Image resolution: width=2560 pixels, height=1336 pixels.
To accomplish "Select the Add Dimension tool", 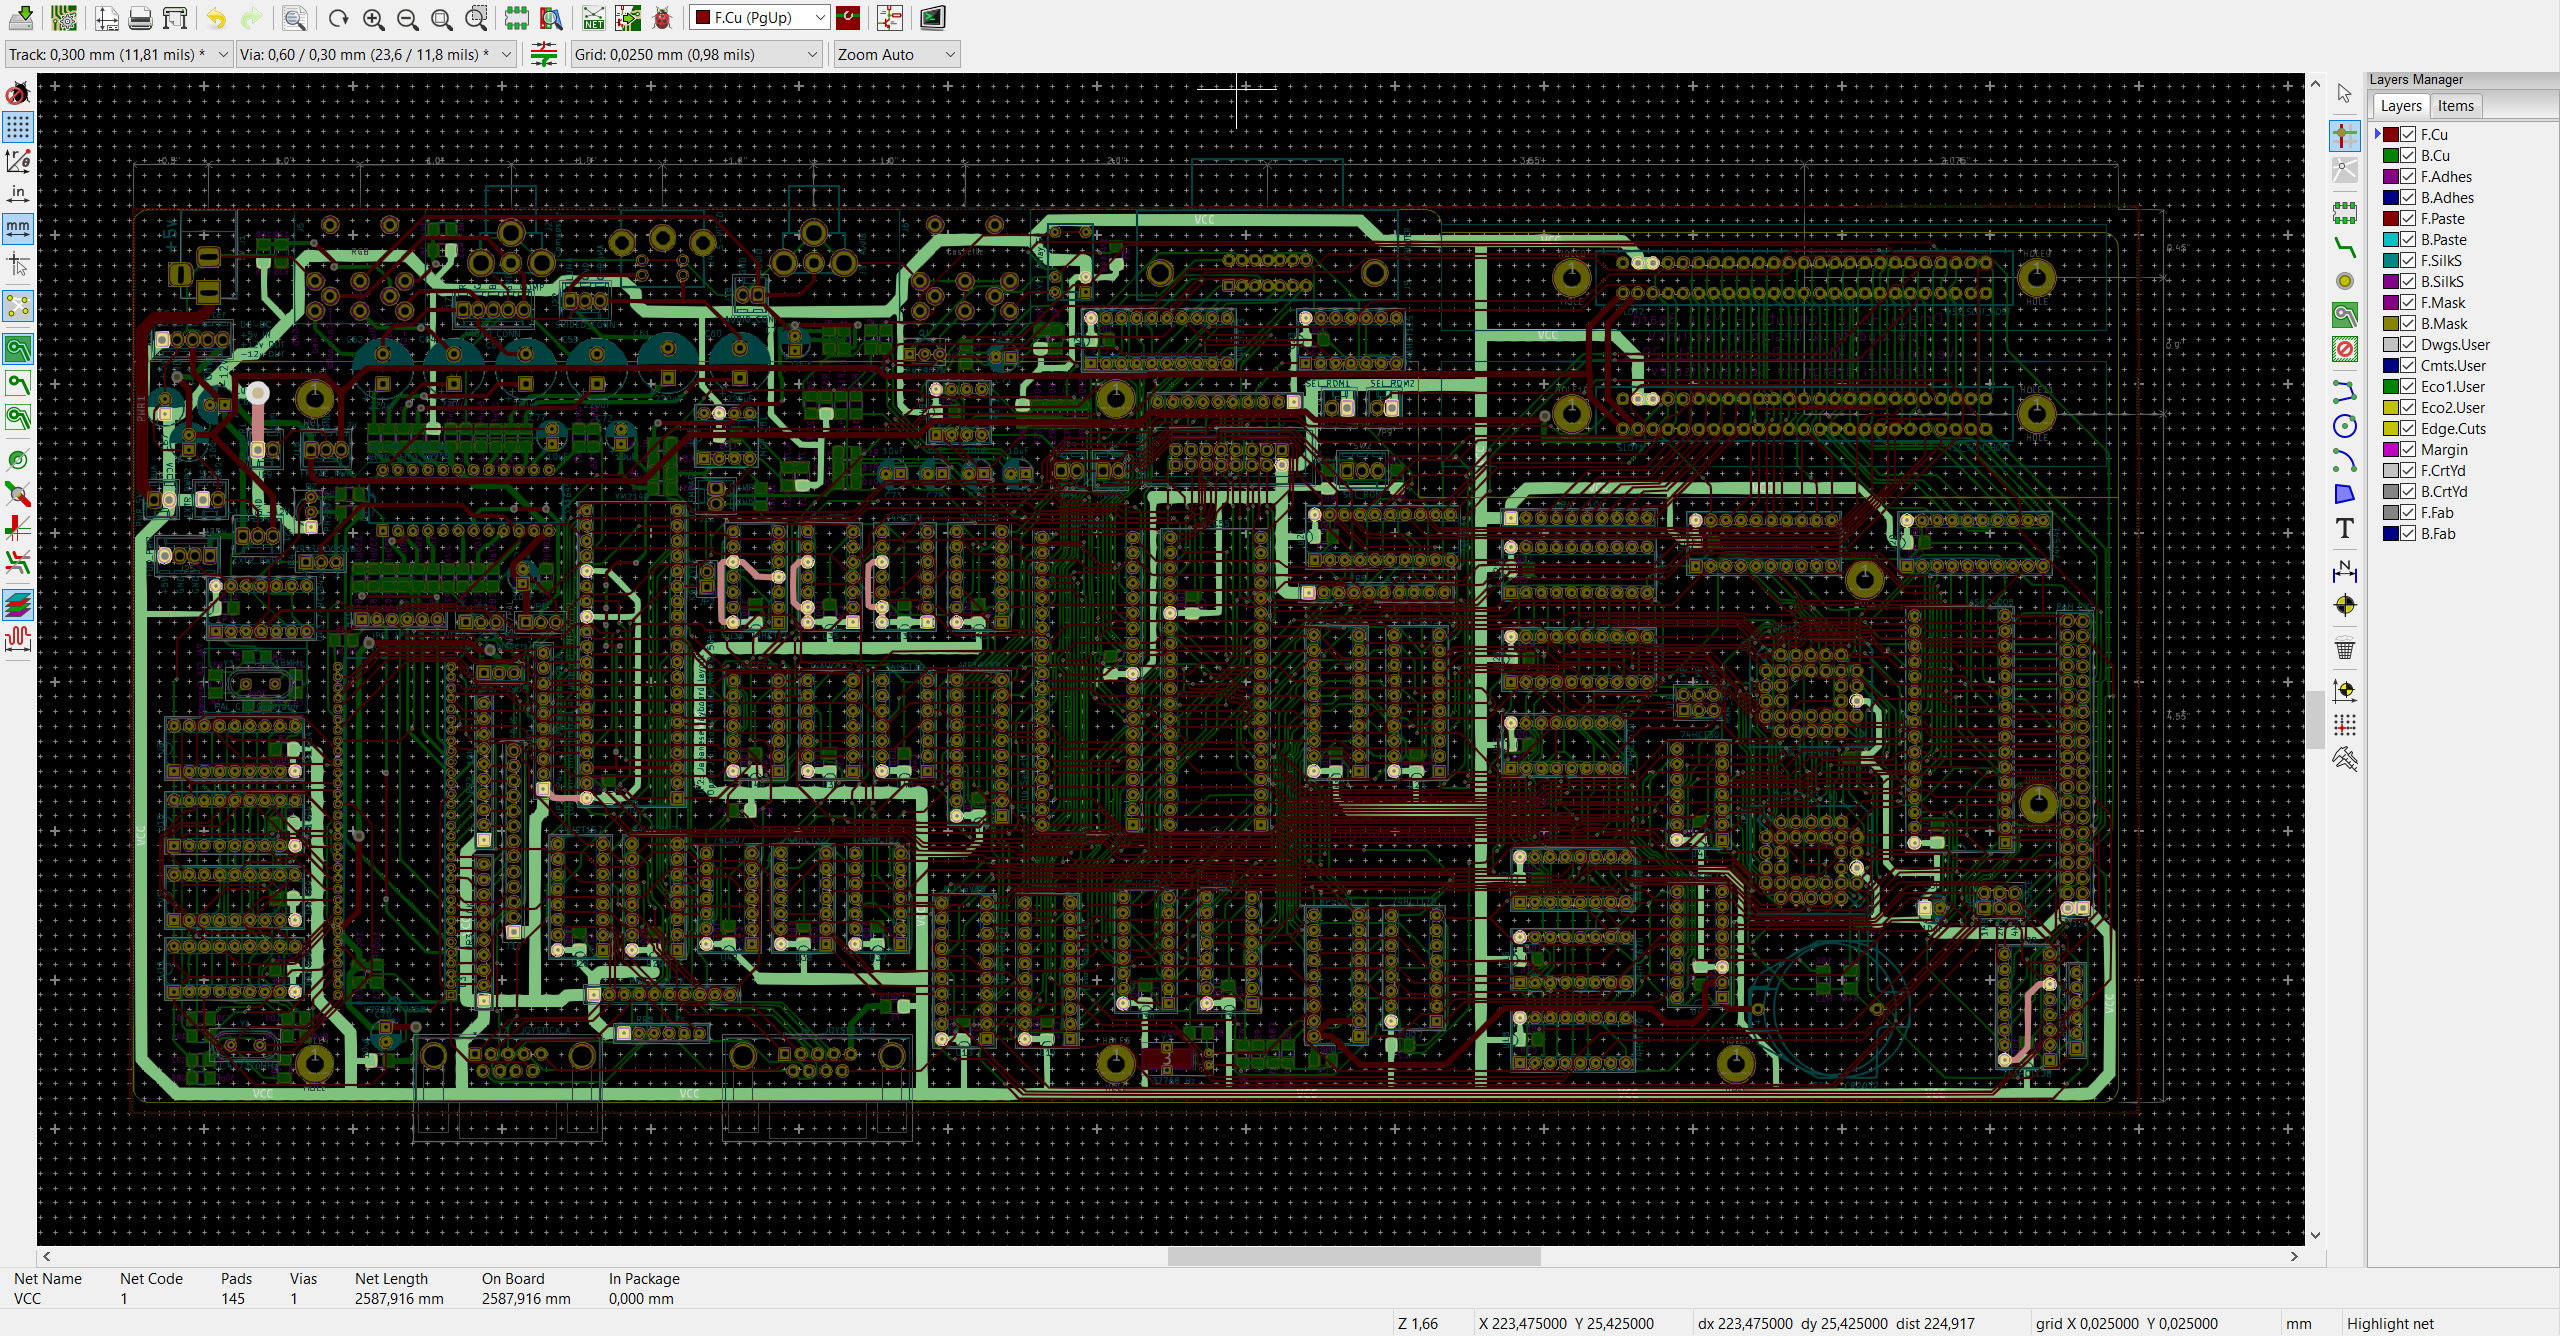I will [x=2344, y=572].
